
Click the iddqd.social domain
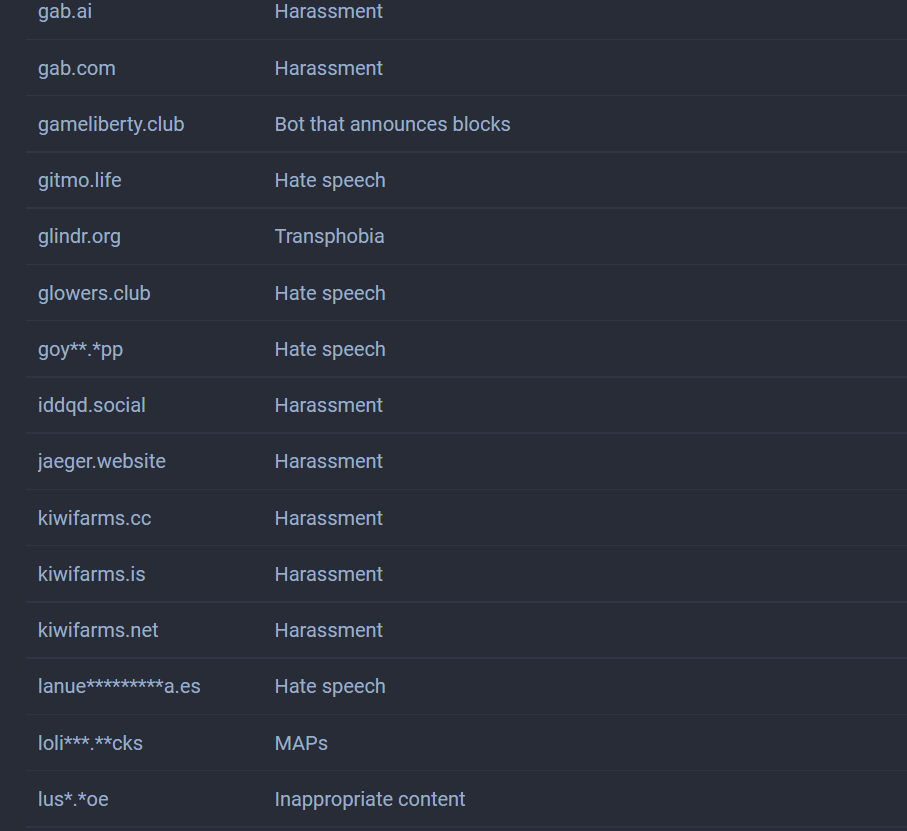92,405
